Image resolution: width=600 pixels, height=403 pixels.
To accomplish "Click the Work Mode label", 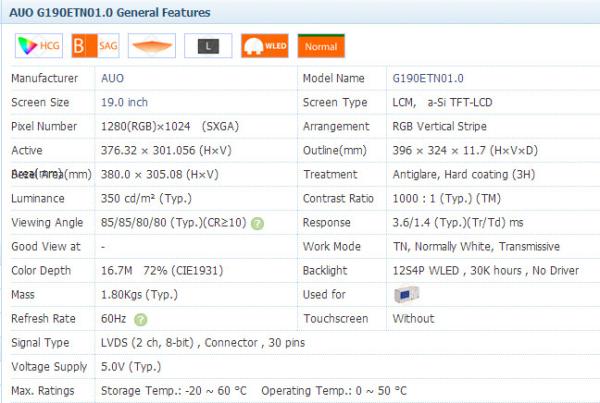I will (x=332, y=247).
